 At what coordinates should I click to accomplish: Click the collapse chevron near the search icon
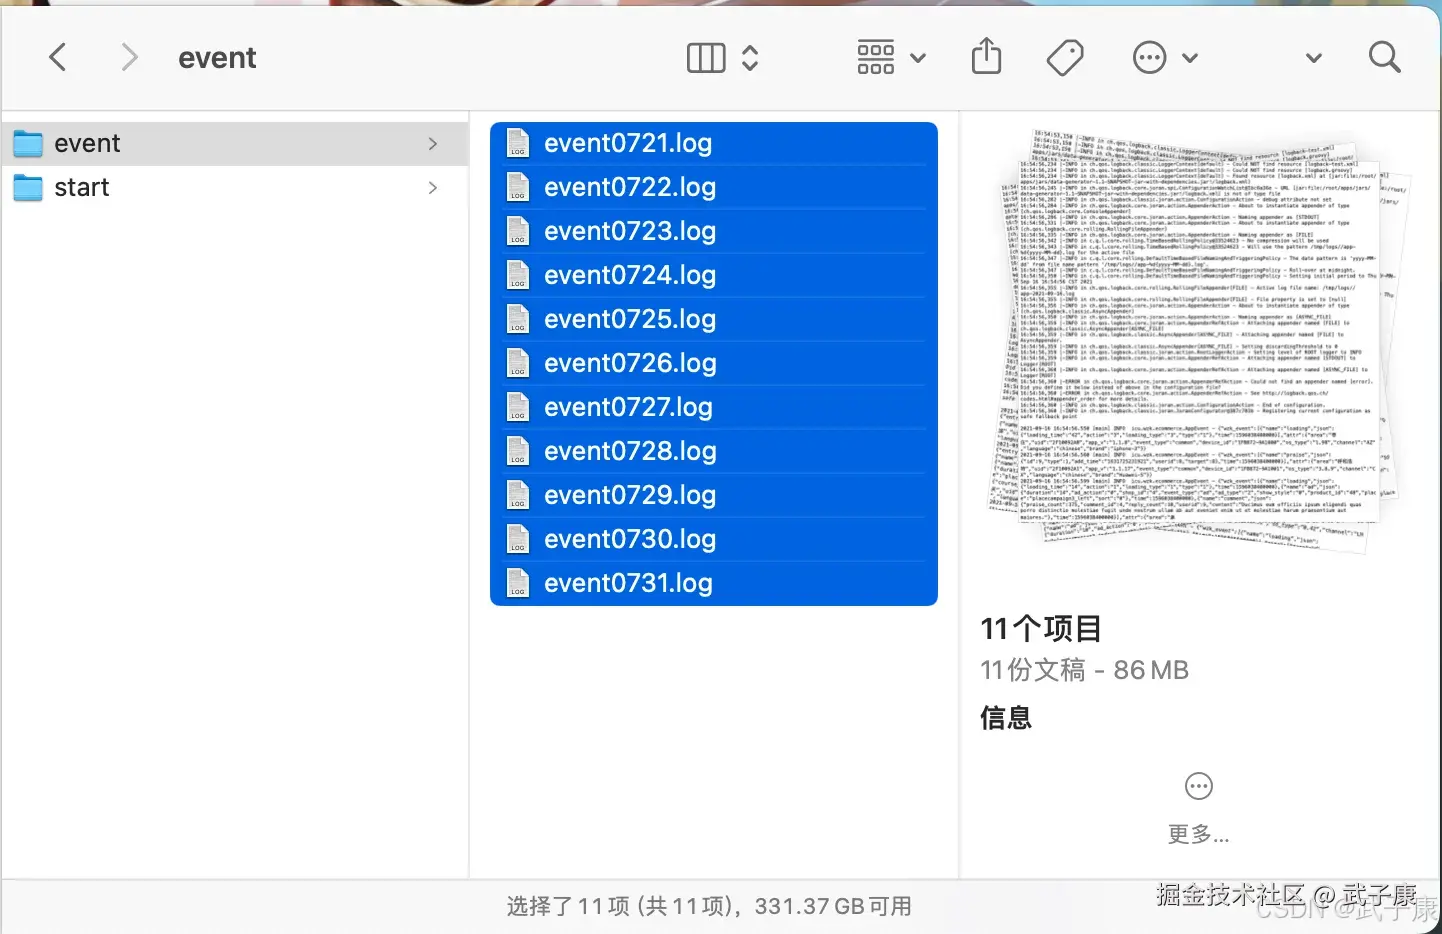[1313, 58]
